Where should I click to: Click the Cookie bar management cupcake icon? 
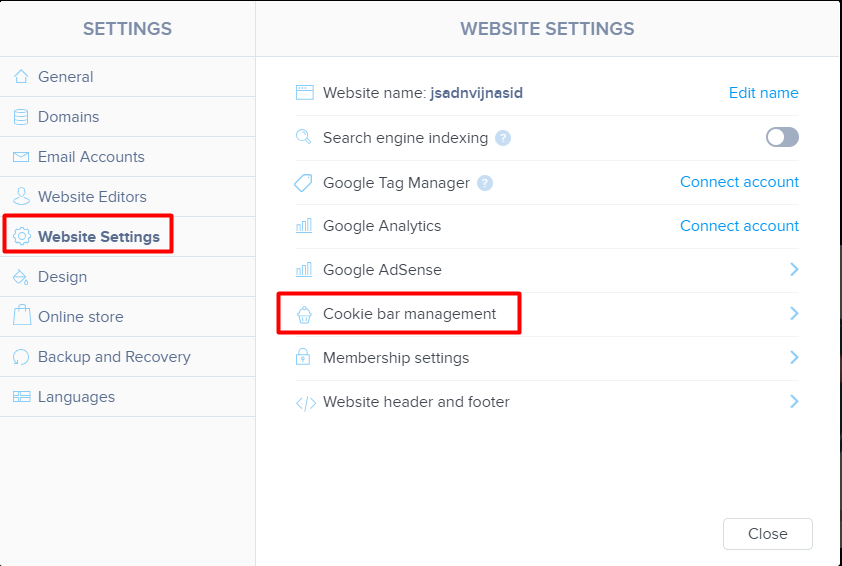click(x=304, y=314)
